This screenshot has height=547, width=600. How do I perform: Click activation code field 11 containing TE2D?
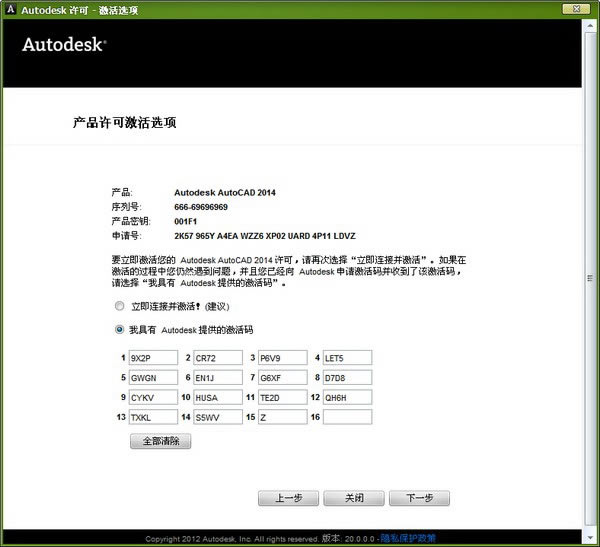tap(282, 398)
